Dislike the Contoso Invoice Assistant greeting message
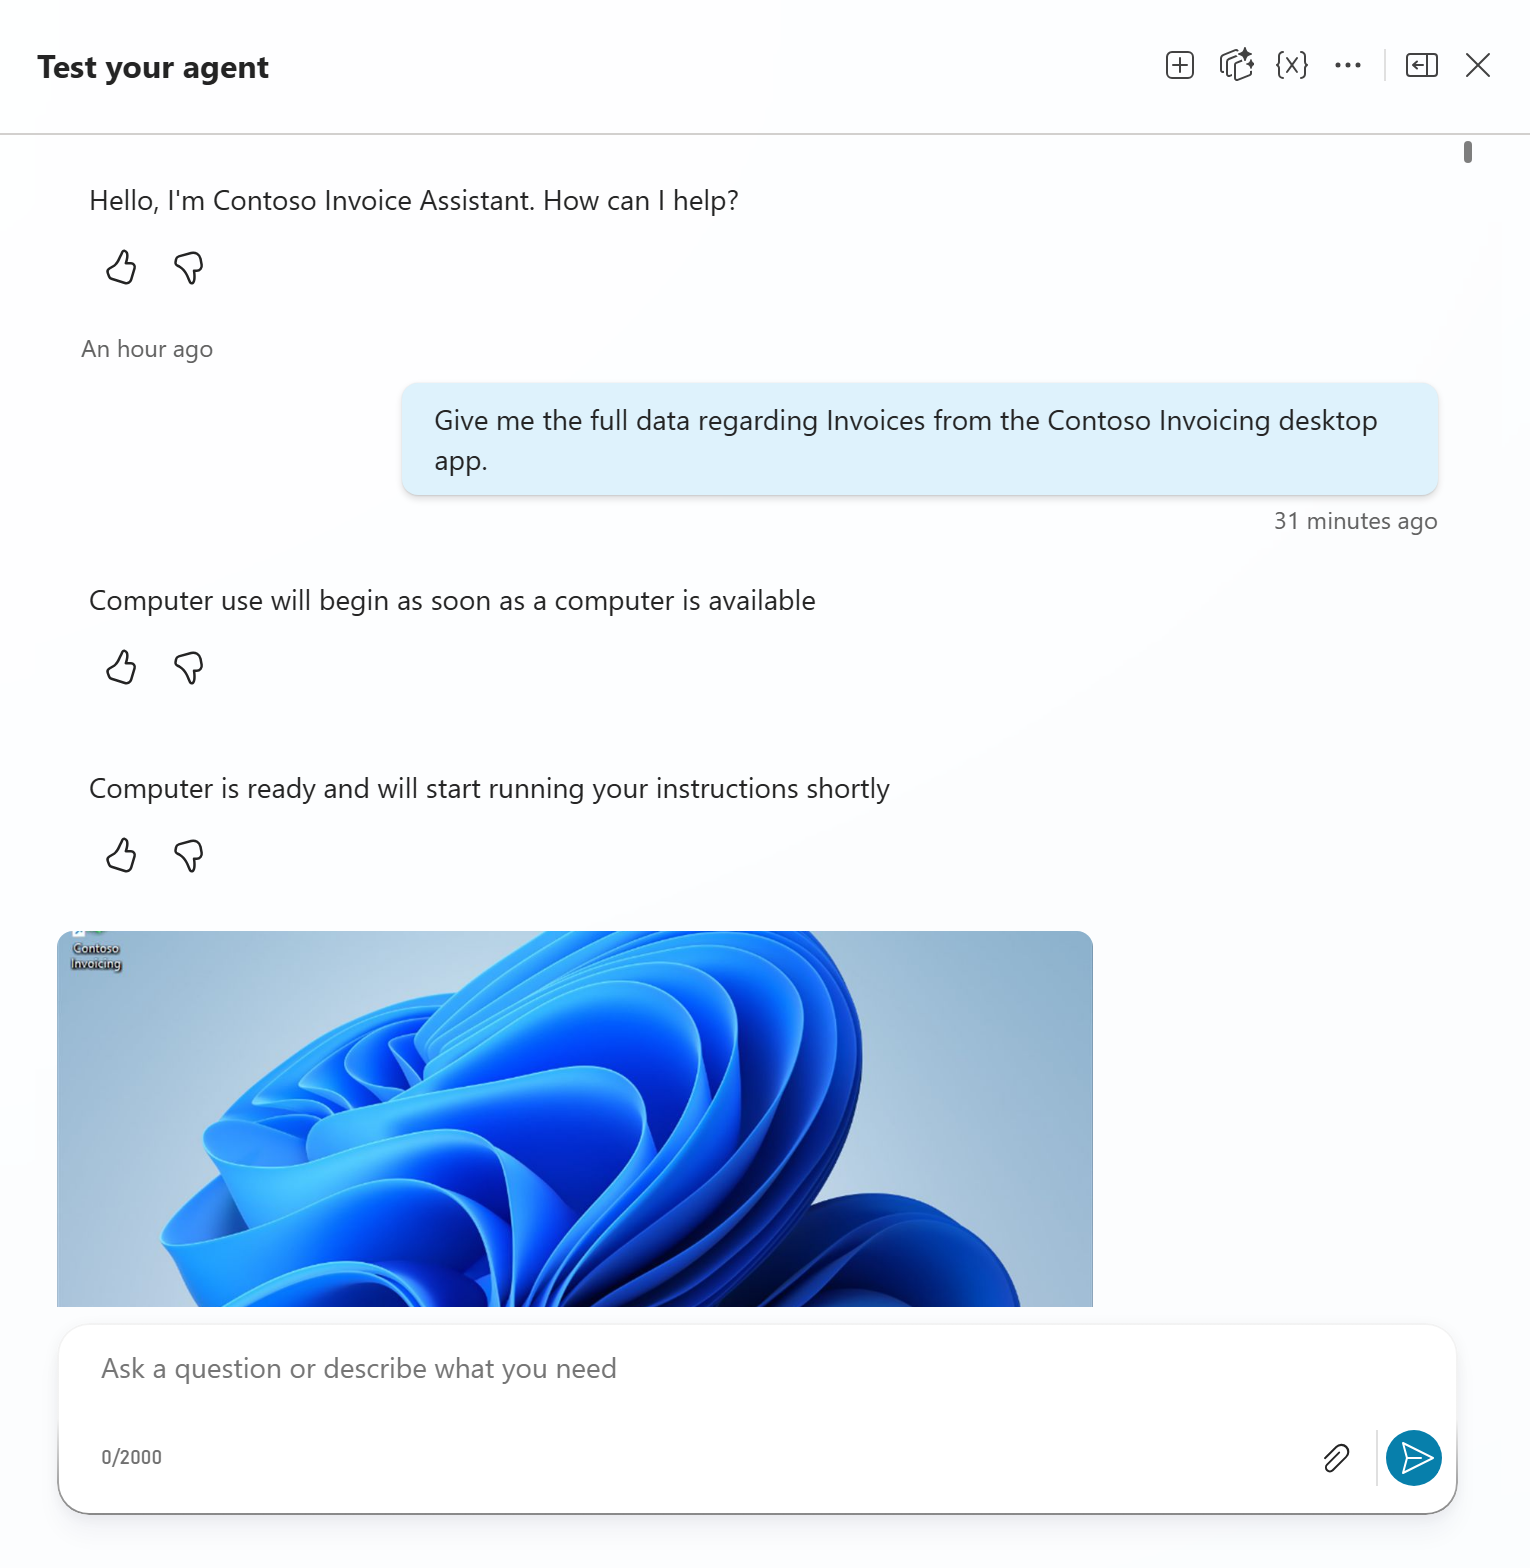1530x1568 pixels. [188, 268]
